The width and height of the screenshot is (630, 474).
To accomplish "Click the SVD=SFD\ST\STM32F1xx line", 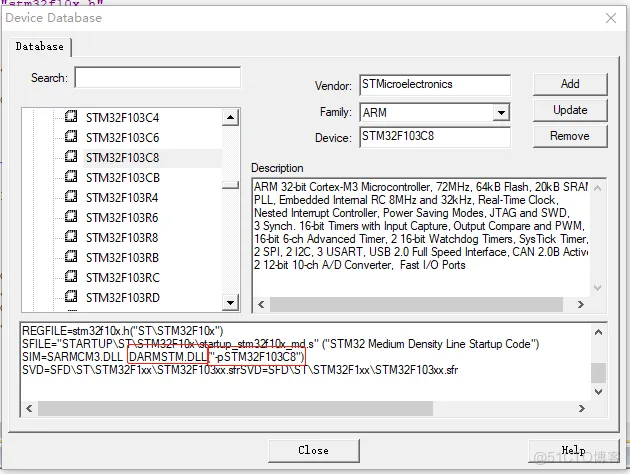I will (240, 370).
